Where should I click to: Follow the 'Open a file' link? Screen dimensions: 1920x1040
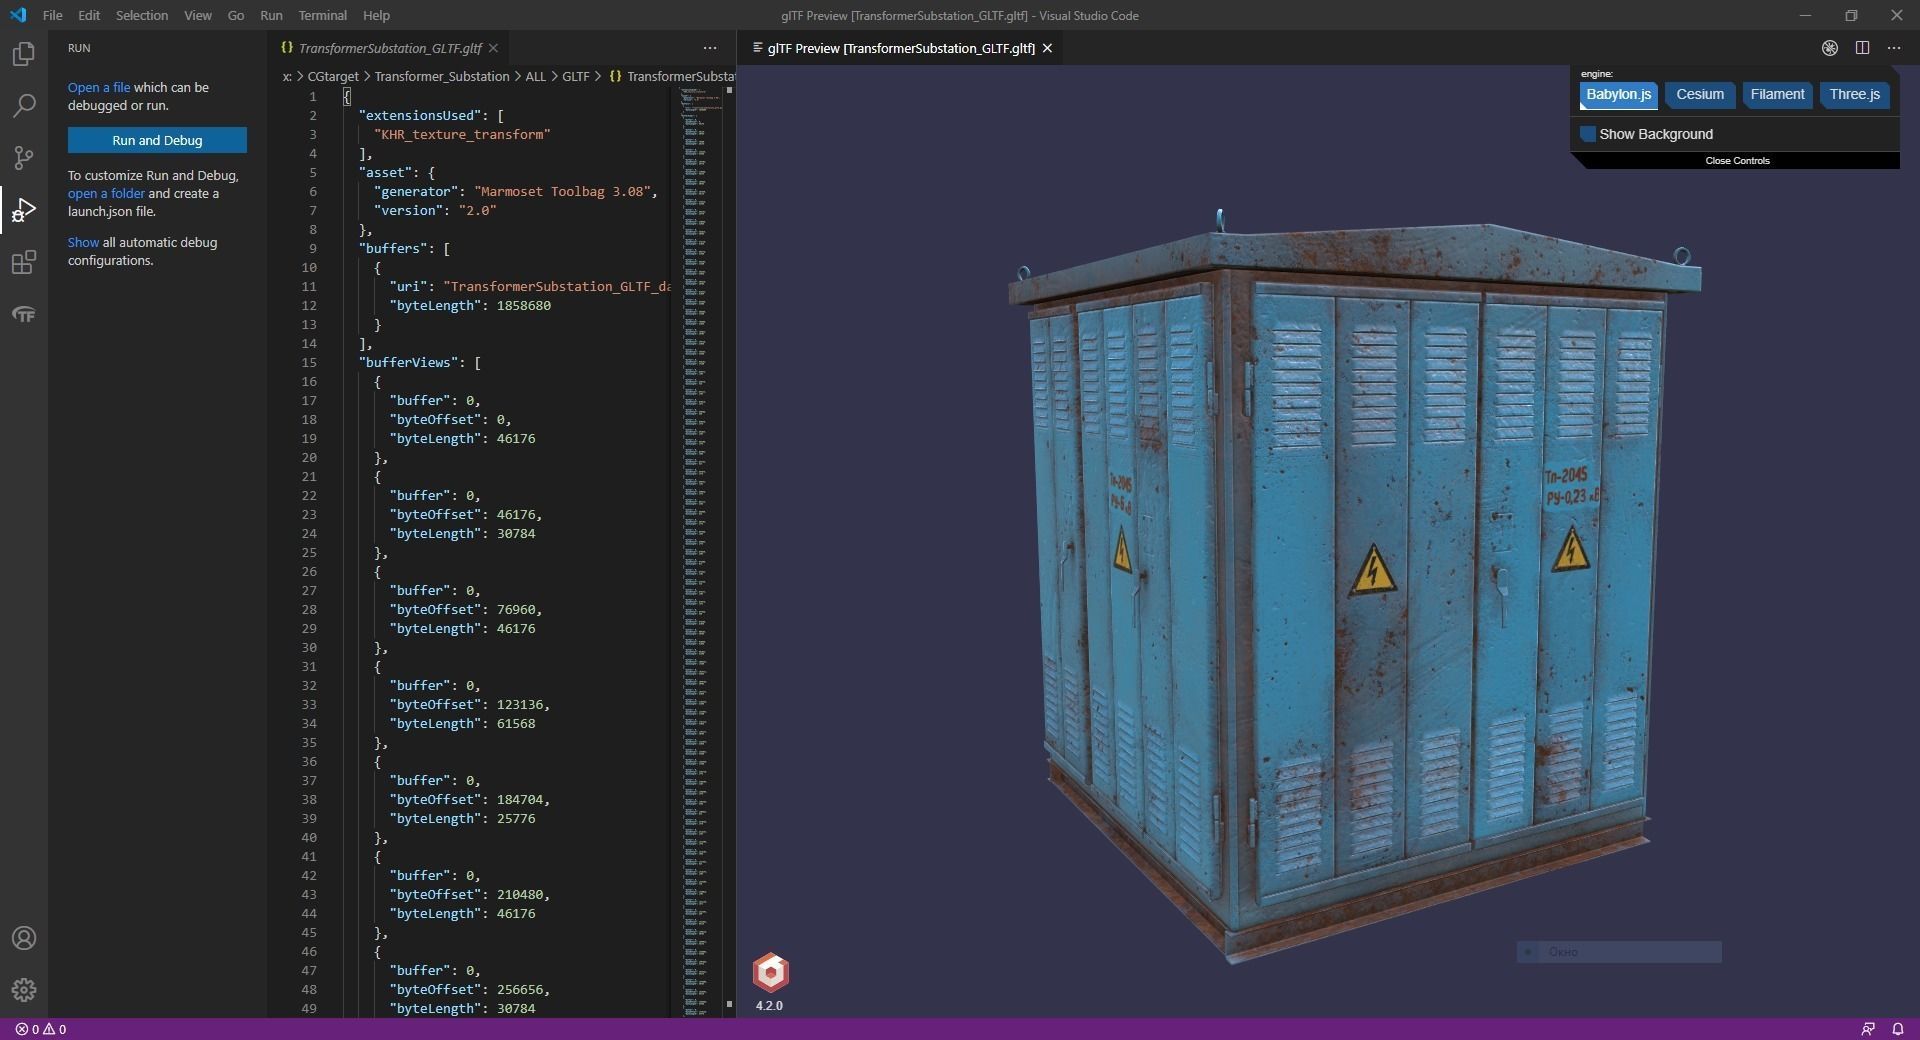(x=99, y=87)
